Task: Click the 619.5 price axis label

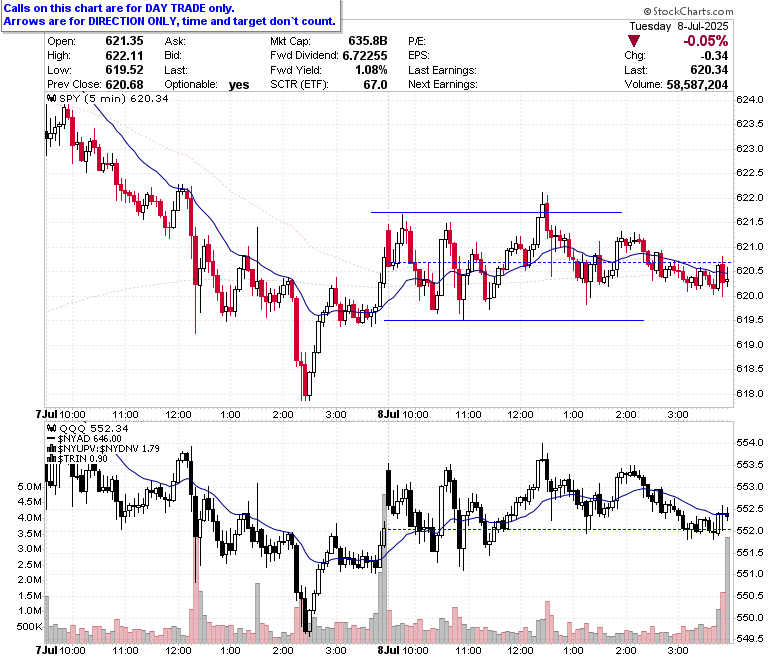Action: [749, 320]
